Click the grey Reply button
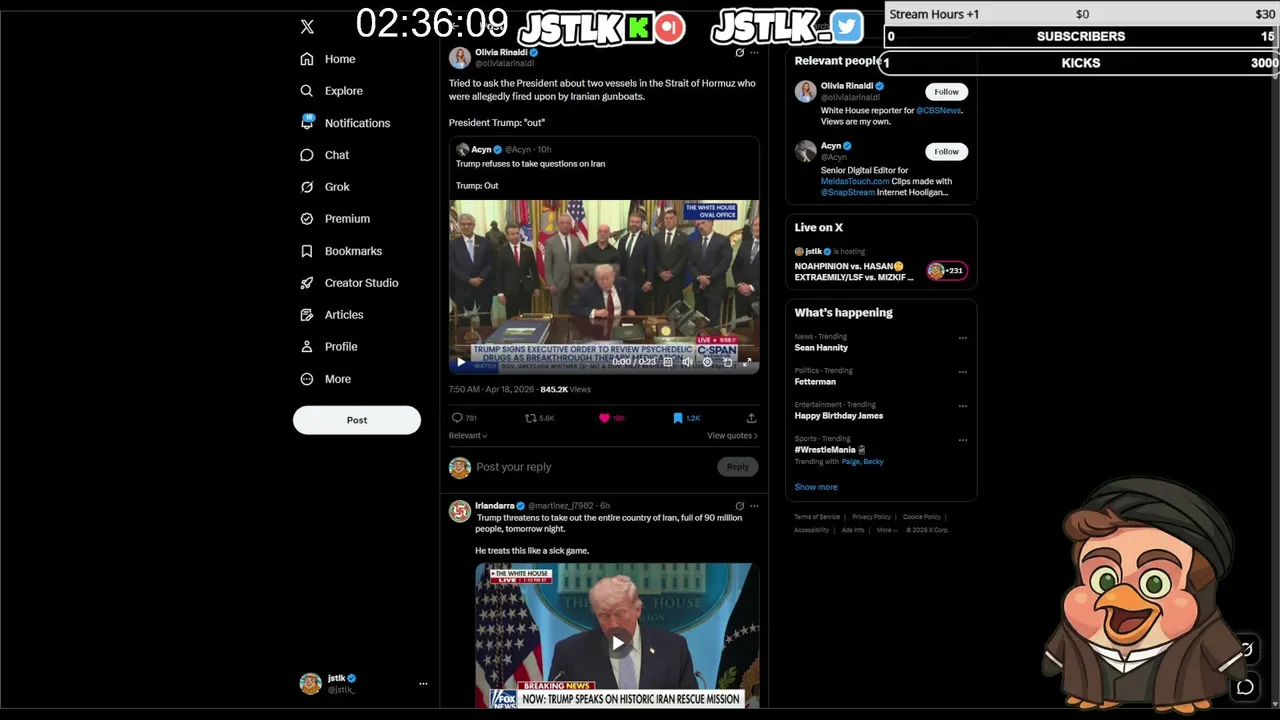This screenshot has width=1280, height=720. [737, 467]
